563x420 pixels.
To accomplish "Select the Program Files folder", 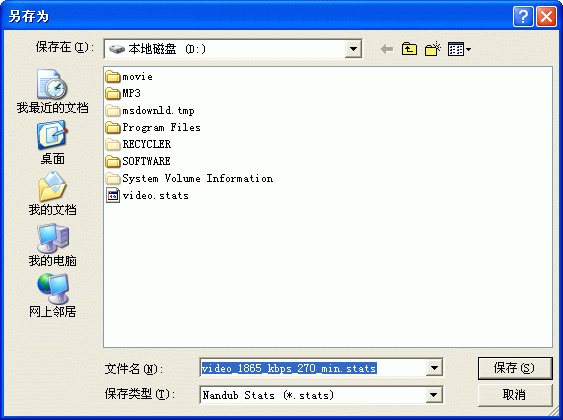I will pyautogui.click(x=153, y=127).
